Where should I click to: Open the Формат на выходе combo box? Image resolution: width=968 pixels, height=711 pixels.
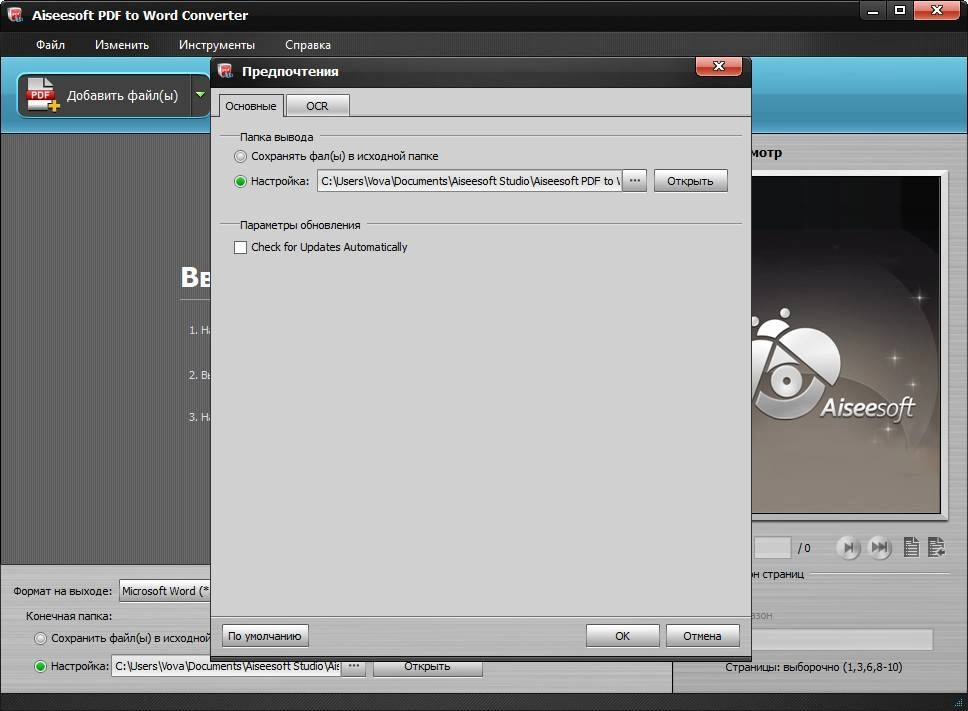click(165, 591)
